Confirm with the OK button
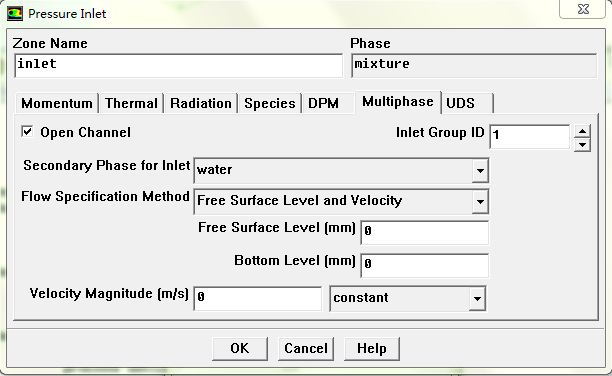612x376 pixels. coord(240,348)
